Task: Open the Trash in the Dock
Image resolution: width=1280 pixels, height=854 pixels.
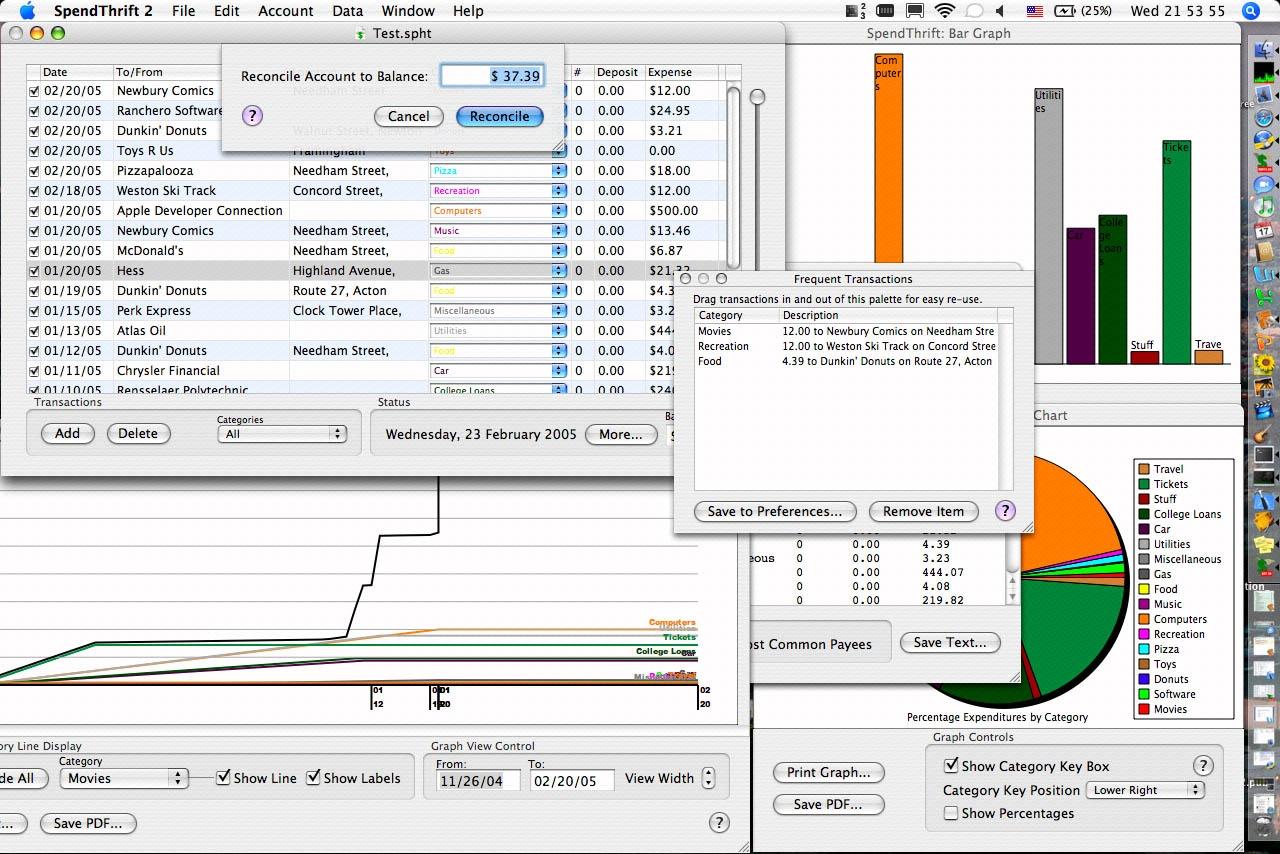Action: tap(1264, 827)
